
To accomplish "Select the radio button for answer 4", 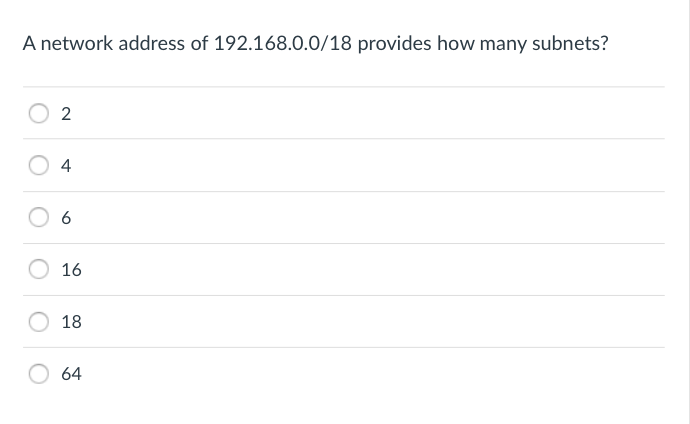I will [39, 165].
